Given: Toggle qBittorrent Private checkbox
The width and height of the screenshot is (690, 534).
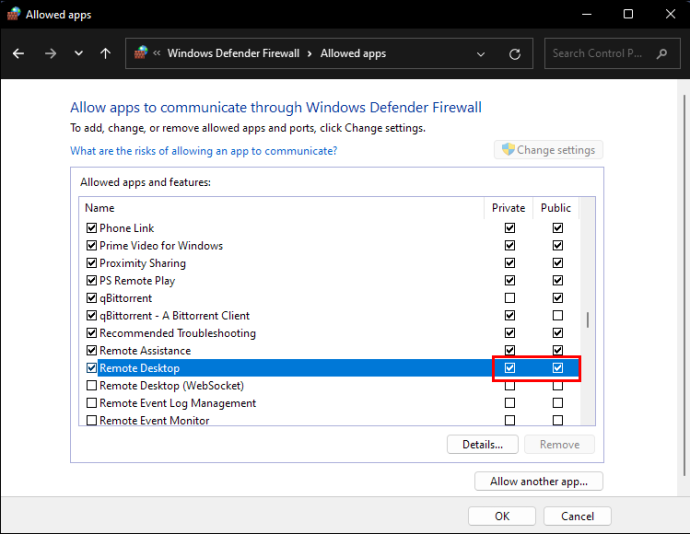Looking at the screenshot, I should [x=510, y=298].
